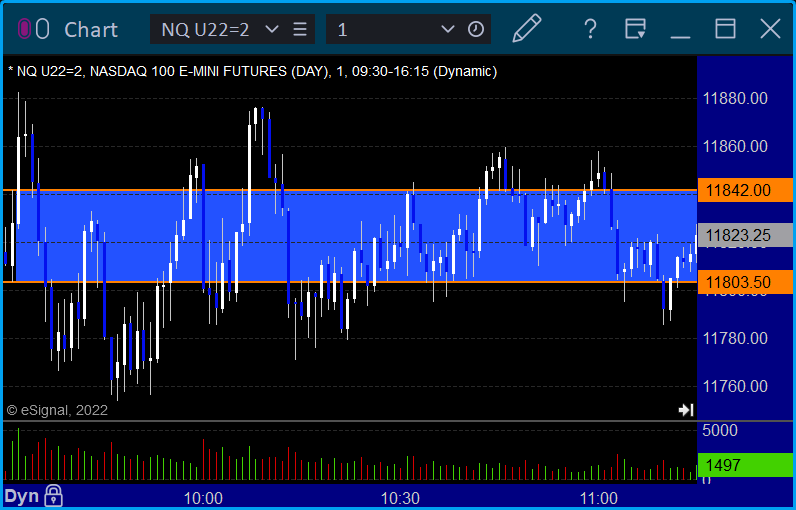Click the green volume value 1497

pyautogui.click(x=745, y=465)
